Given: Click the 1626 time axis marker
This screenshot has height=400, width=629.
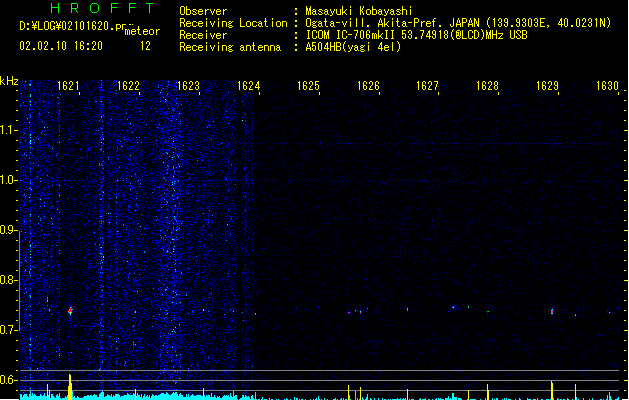Looking at the screenshot, I should 368,86.
